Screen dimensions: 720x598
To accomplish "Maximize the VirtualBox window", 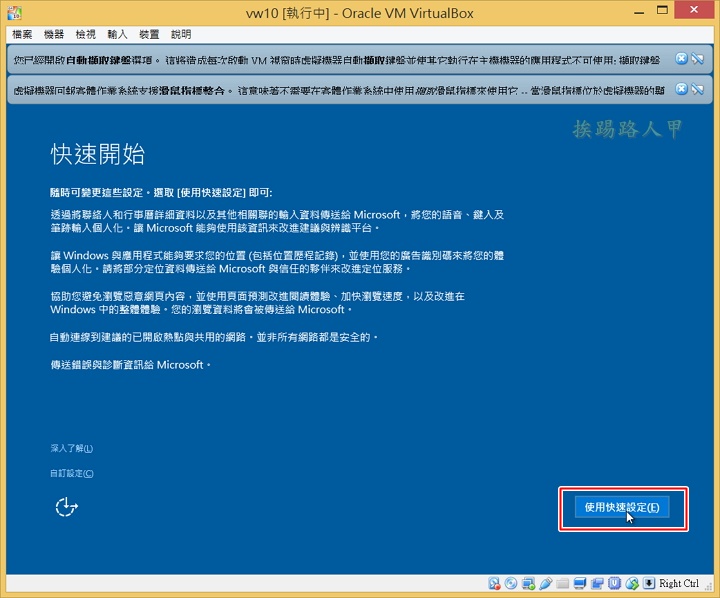I will click(662, 10).
